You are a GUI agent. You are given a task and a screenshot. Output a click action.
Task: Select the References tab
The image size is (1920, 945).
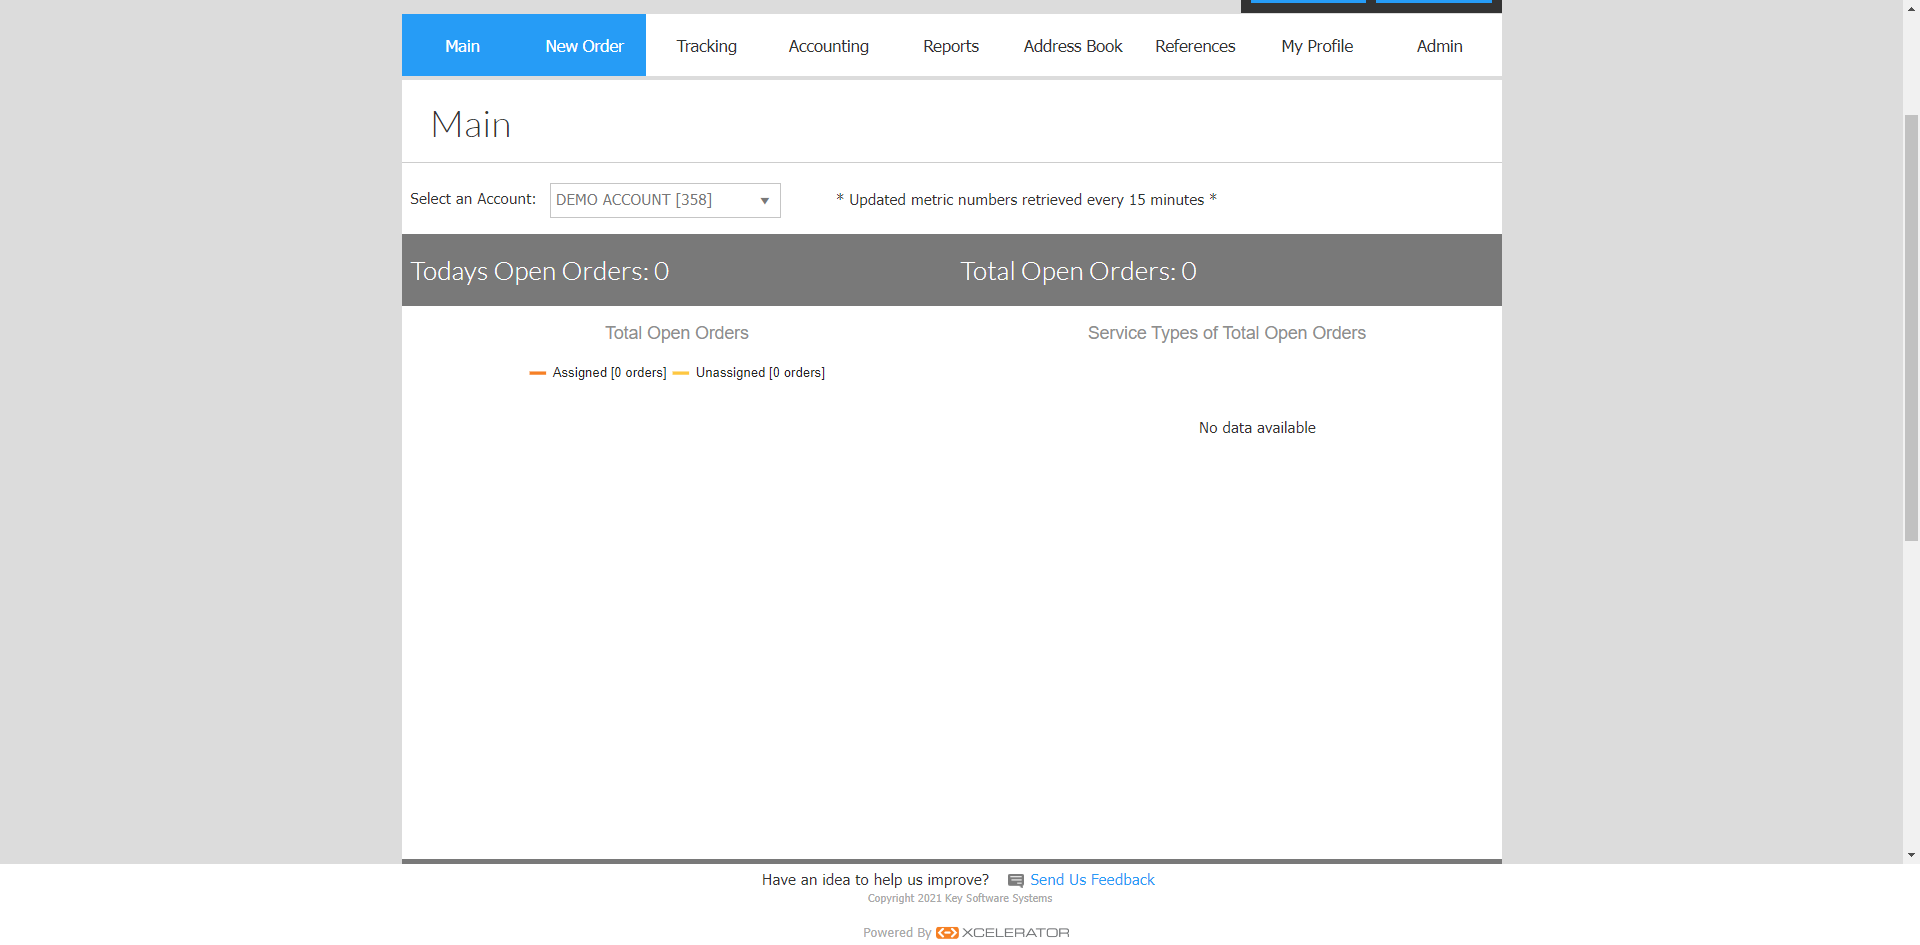tap(1195, 45)
